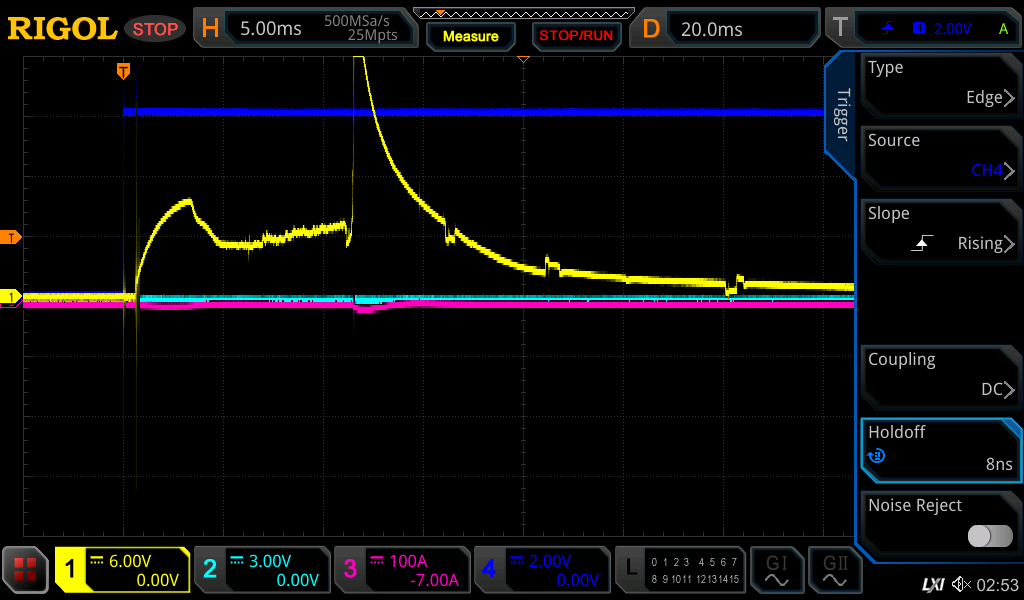Select the orange trigger position marker atop the grid
Image resolution: width=1024 pixels, height=600 pixels.
(x=123, y=71)
